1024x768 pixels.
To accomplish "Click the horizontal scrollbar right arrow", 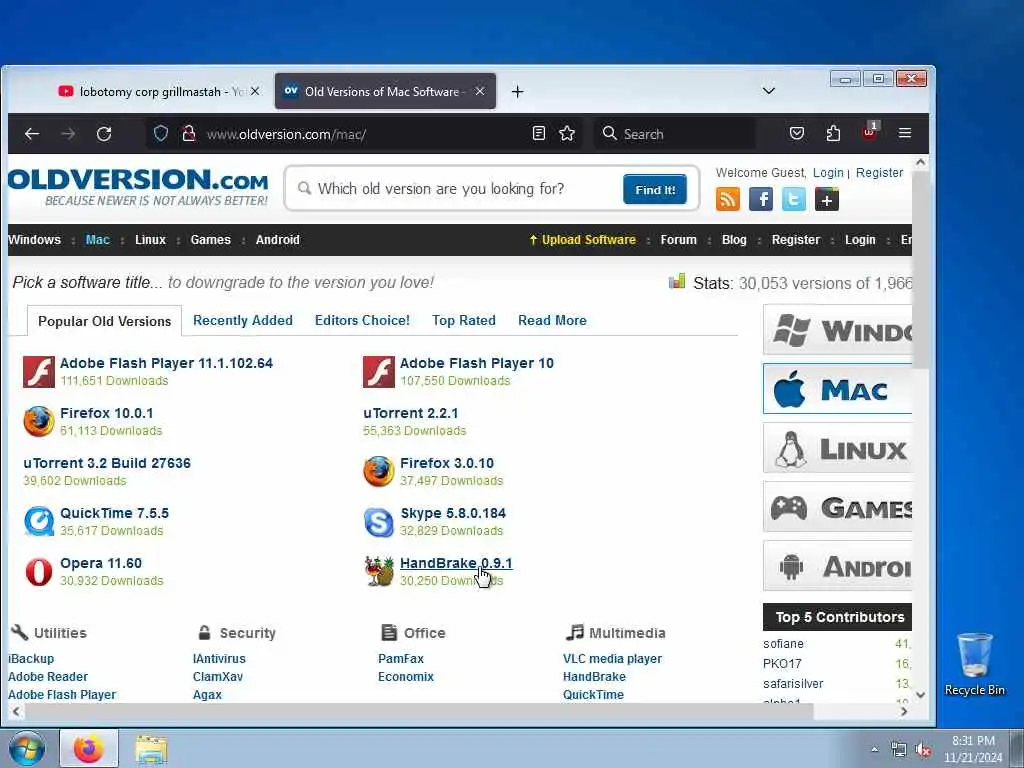I will point(904,712).
